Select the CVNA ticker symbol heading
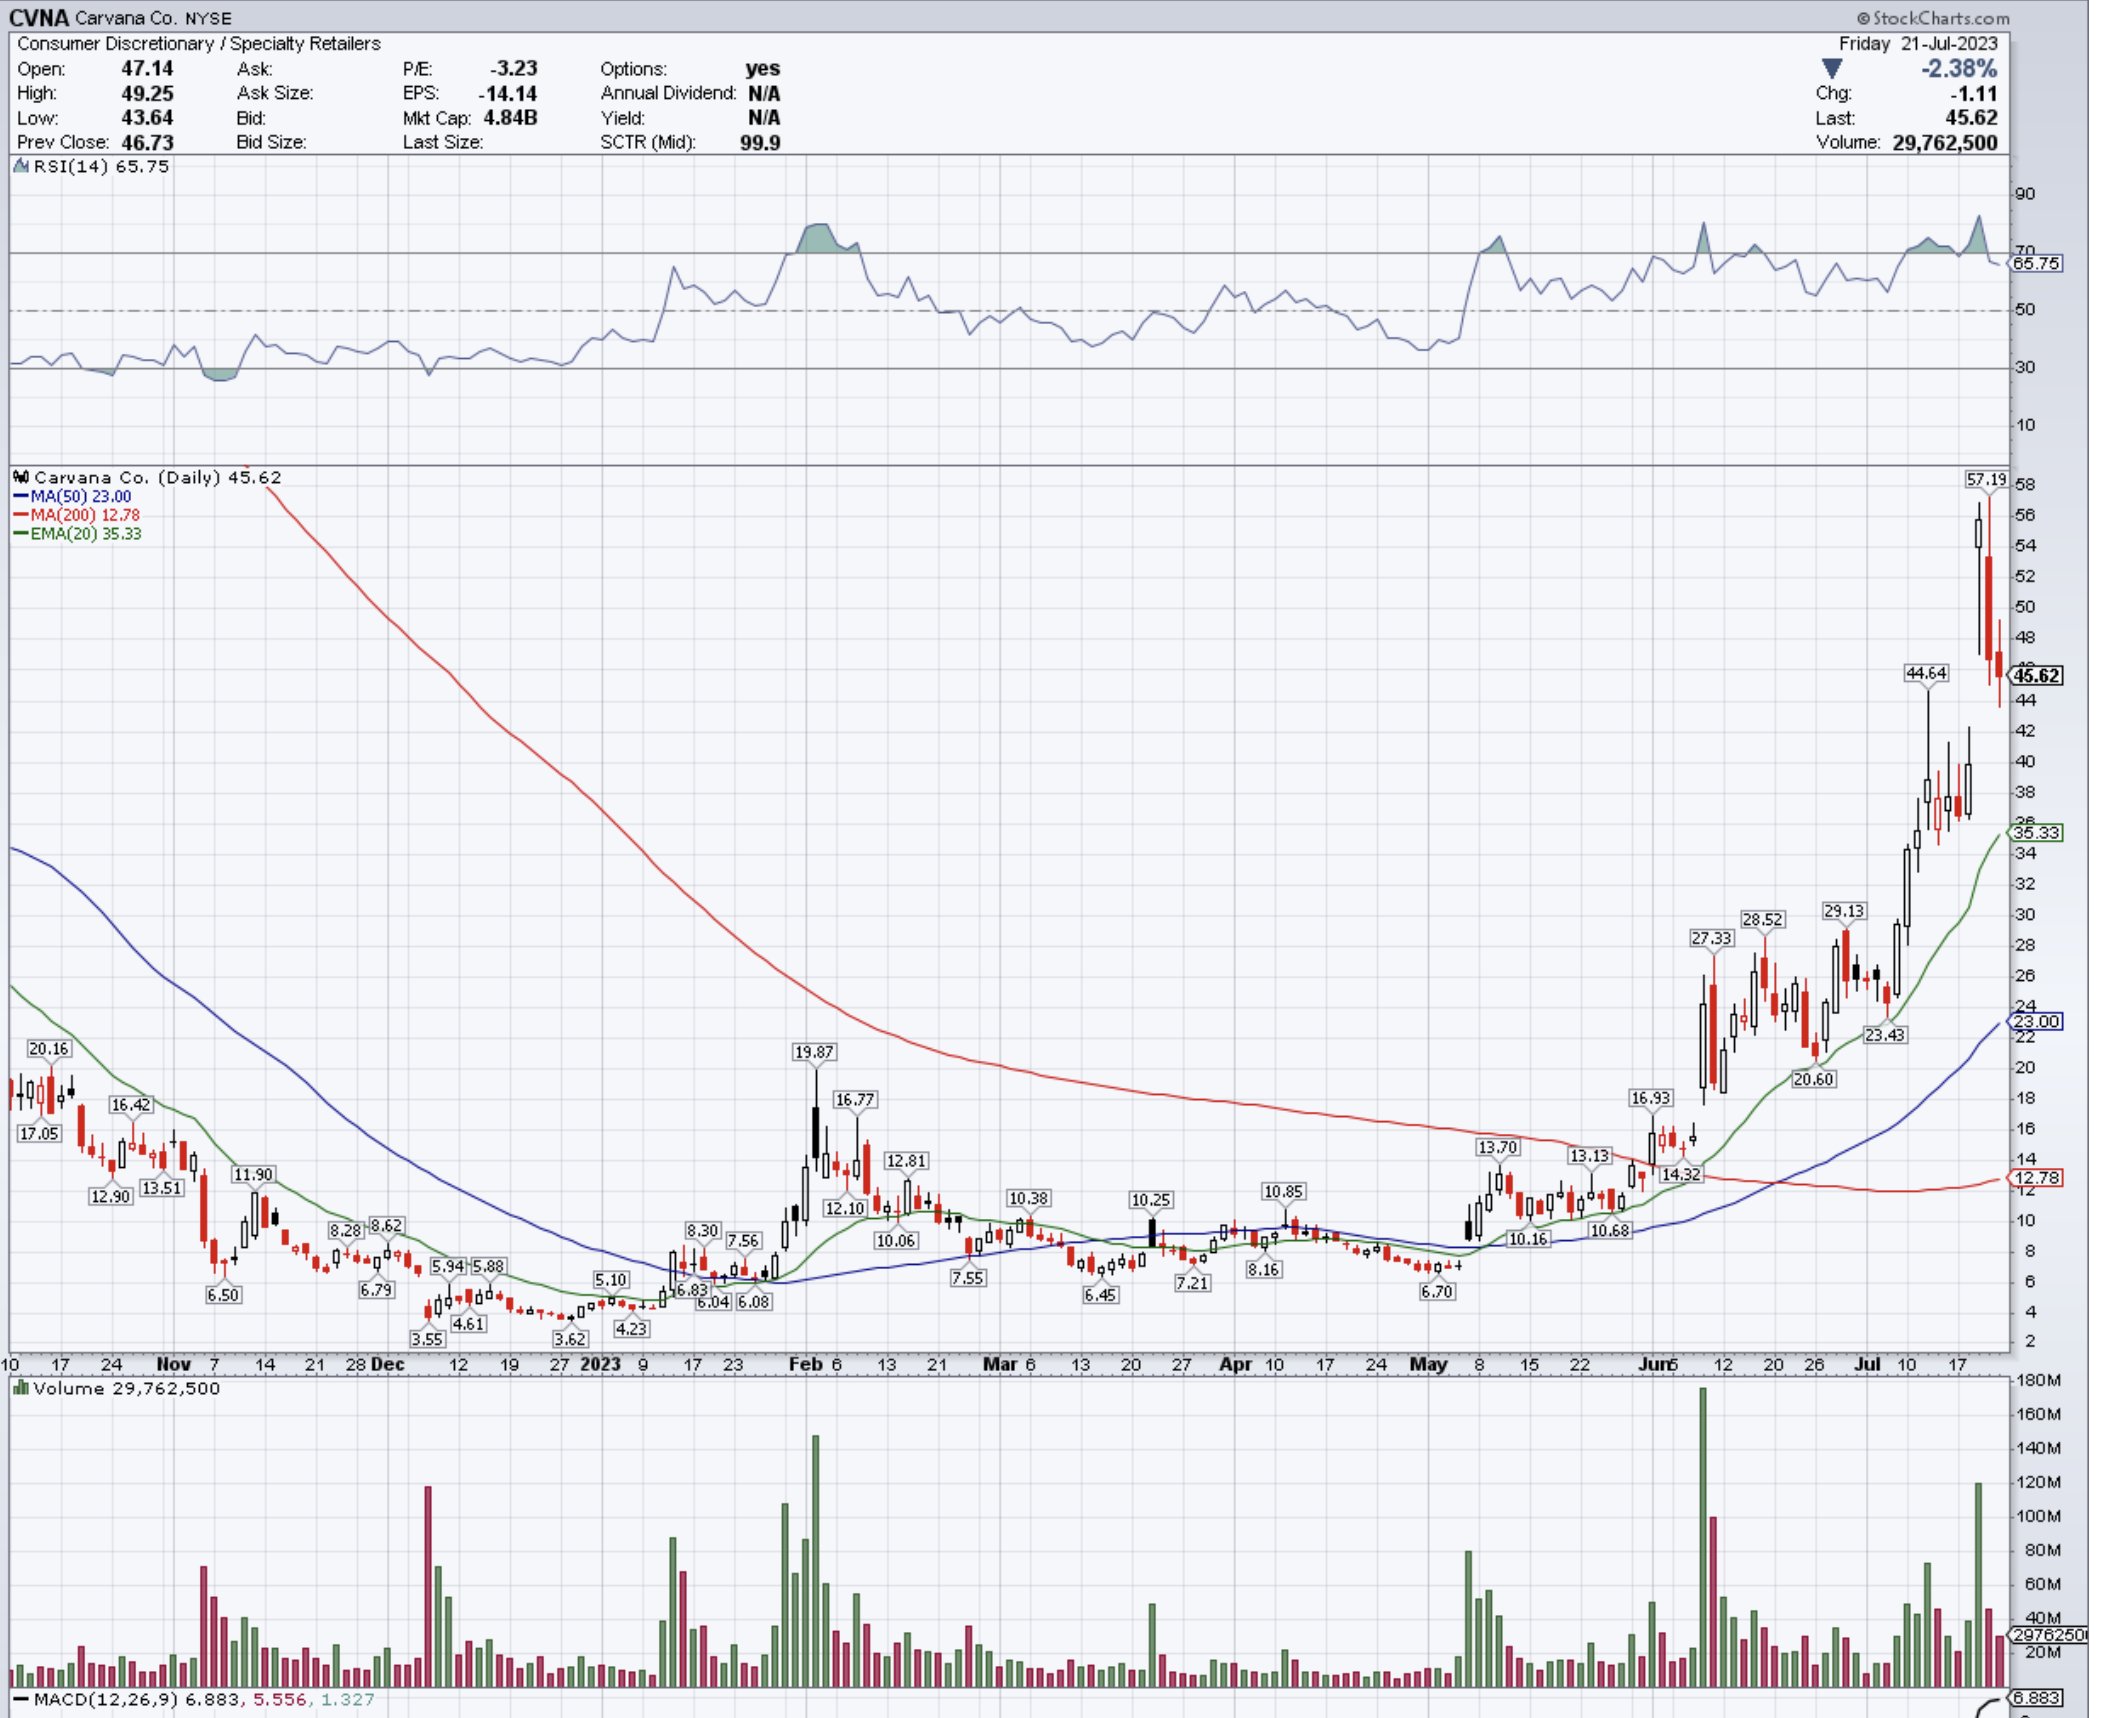2104x1718 pixels. 40,17
